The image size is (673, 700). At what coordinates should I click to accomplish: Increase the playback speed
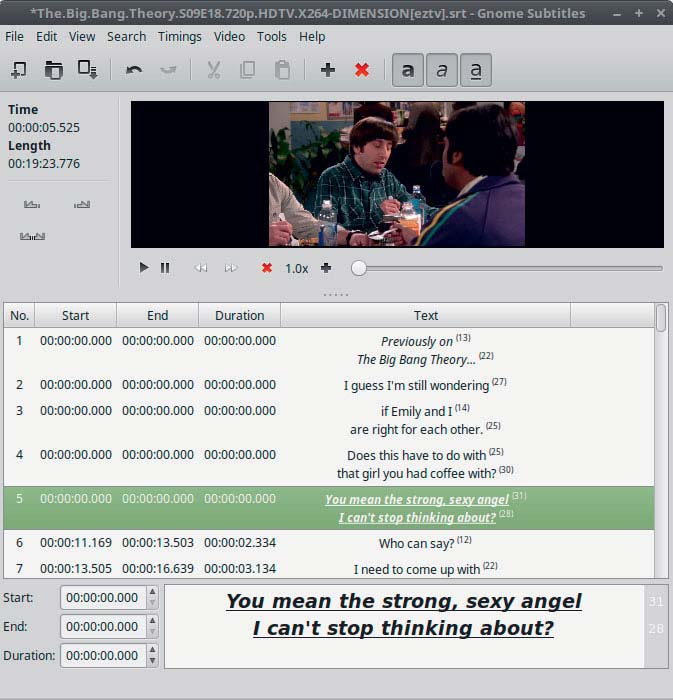[326, 268]
